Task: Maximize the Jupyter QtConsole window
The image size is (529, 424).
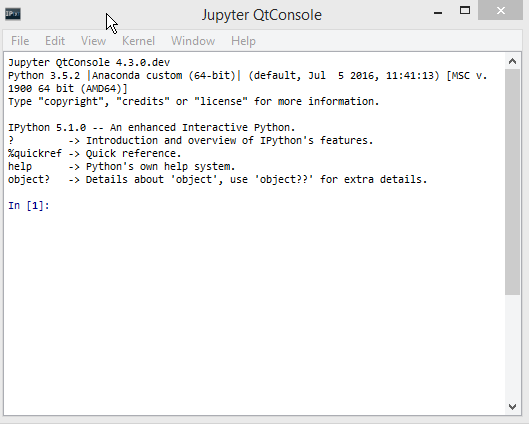Action: (x=465, y=10)
